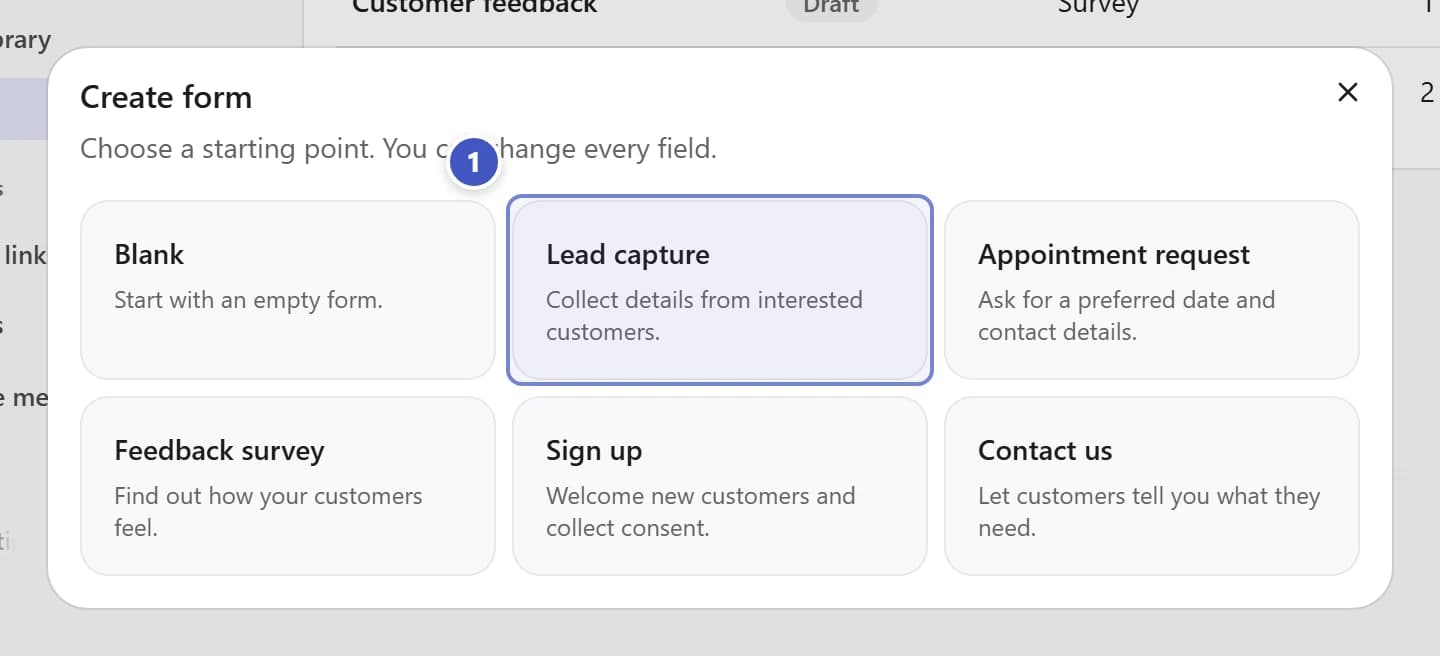This screenshot has width=1440, height=656.
Task: Click the Survey cell in background table
Action: (x=1098, y=6)
